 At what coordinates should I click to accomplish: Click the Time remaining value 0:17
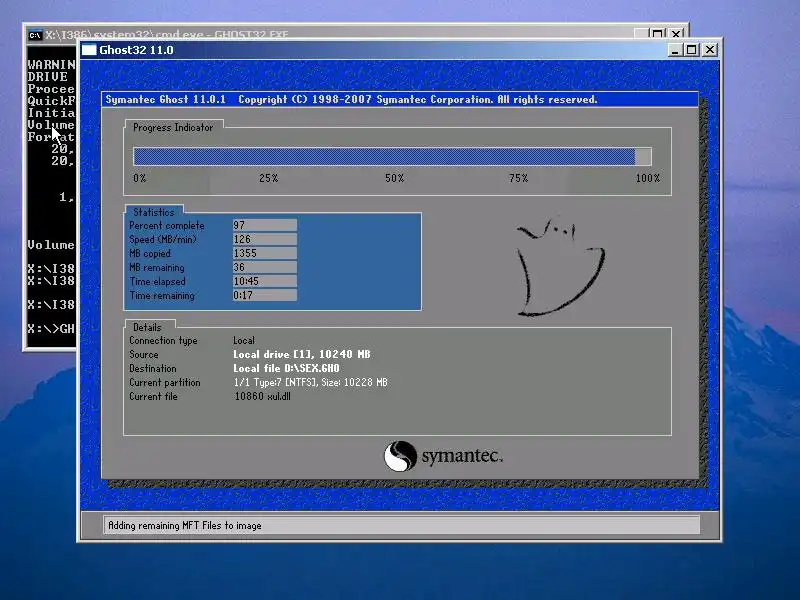click(x=265, y=295)
